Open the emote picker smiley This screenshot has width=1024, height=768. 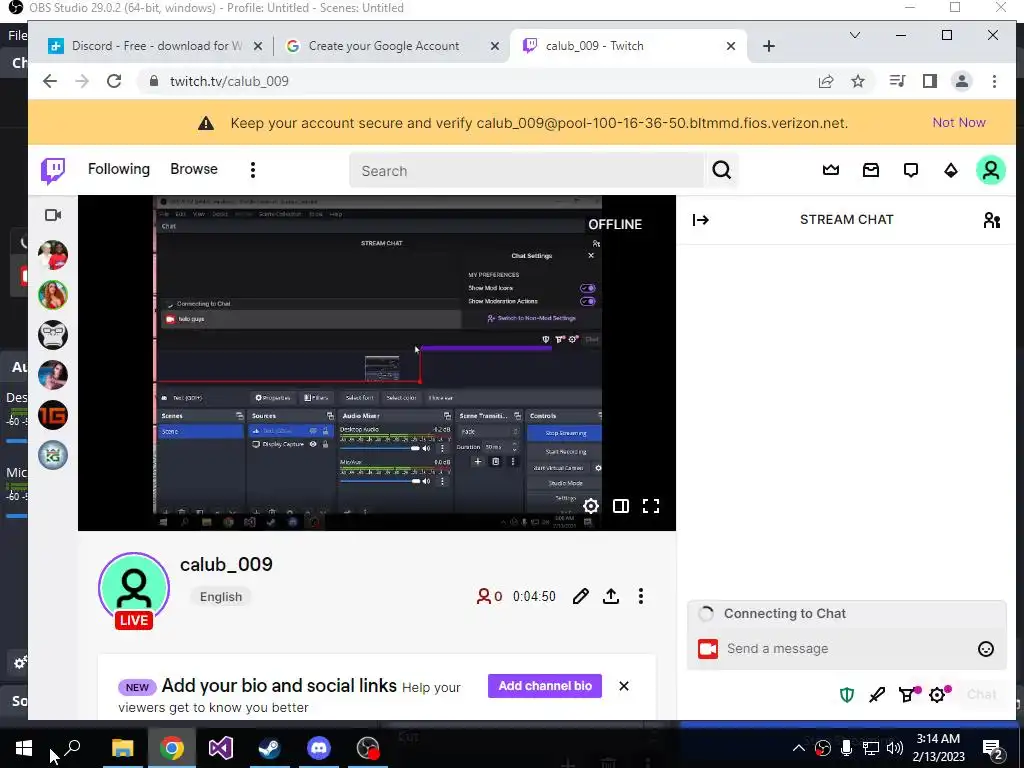985,648
